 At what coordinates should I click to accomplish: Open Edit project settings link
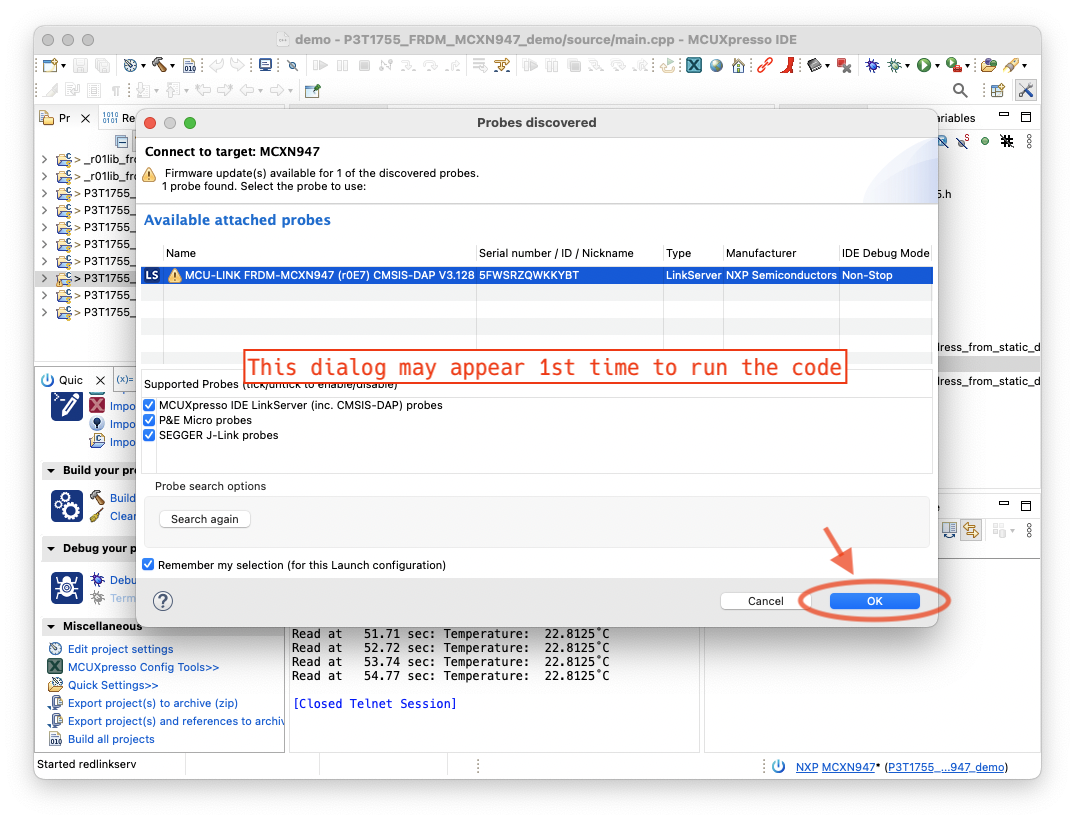(x=120, y=649)
